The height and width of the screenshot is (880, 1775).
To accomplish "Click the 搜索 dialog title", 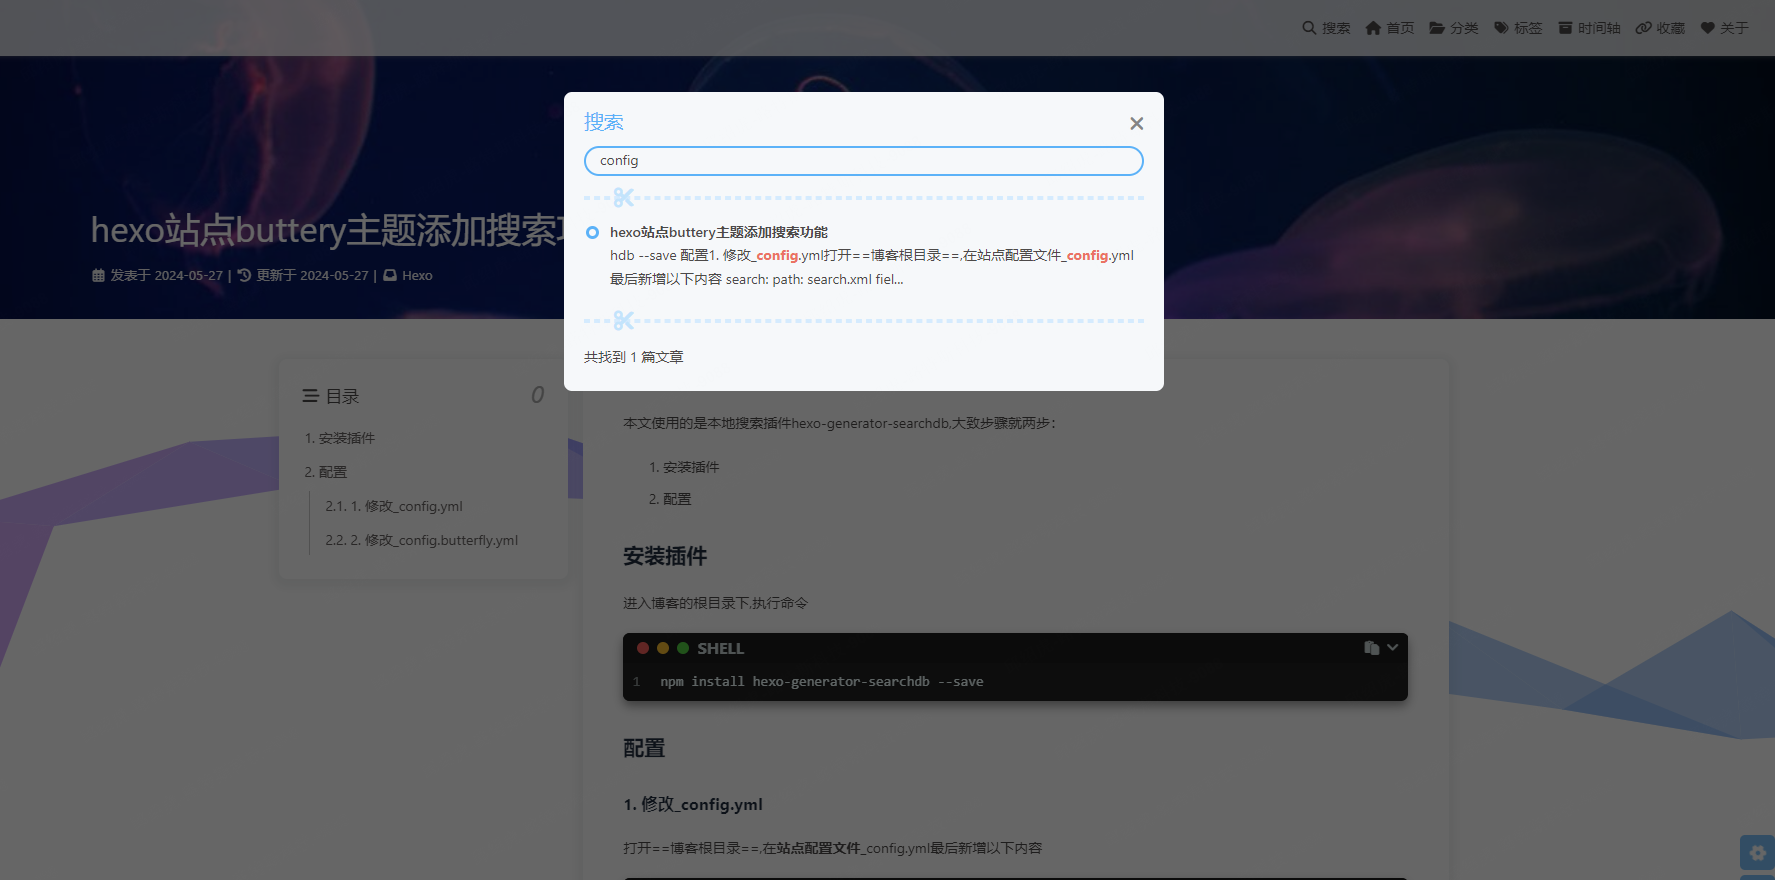I will (x=604, y=122).
